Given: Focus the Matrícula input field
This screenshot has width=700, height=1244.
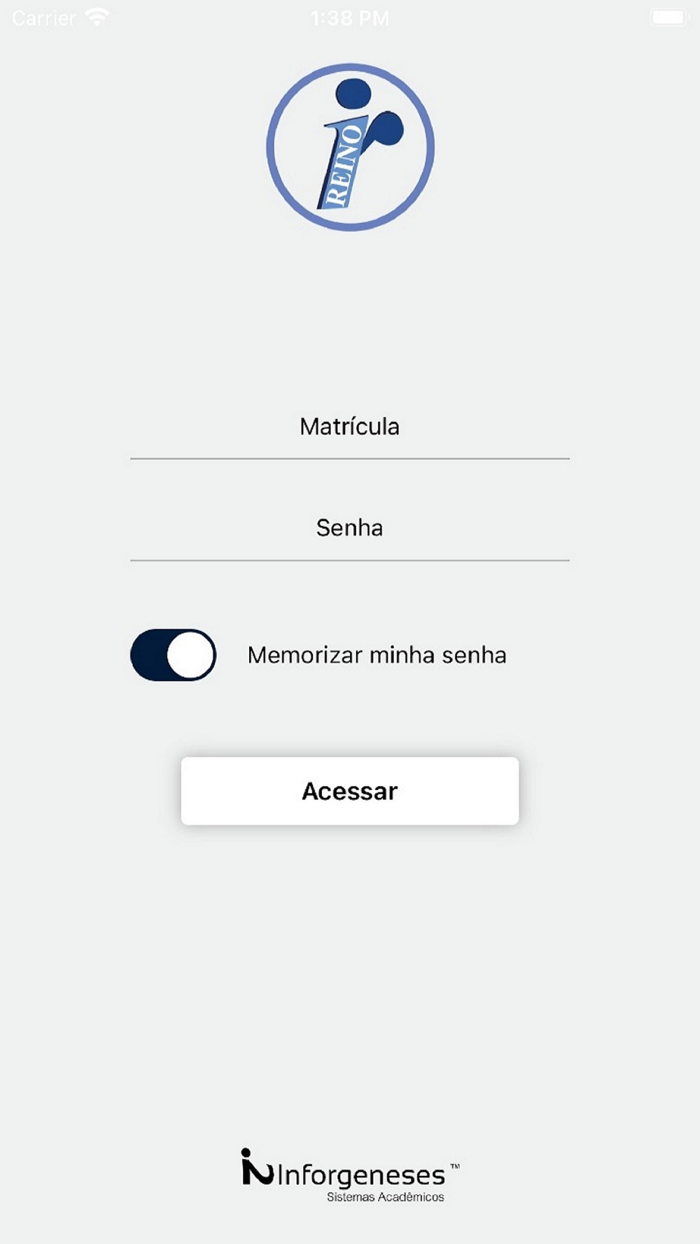Looking at the screenshot, I should [350, 427].
